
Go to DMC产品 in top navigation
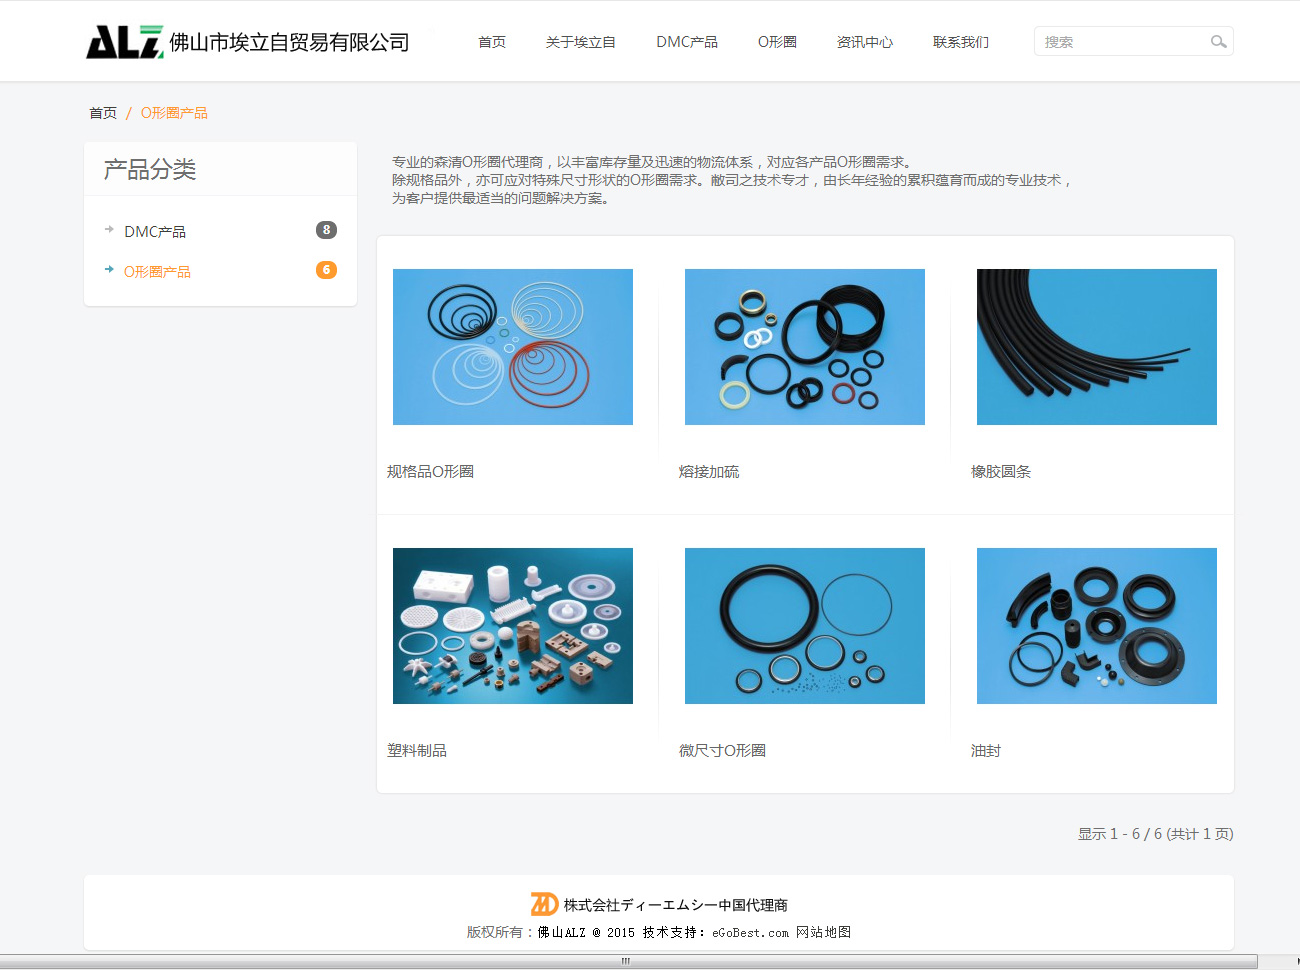click(687, 42)
